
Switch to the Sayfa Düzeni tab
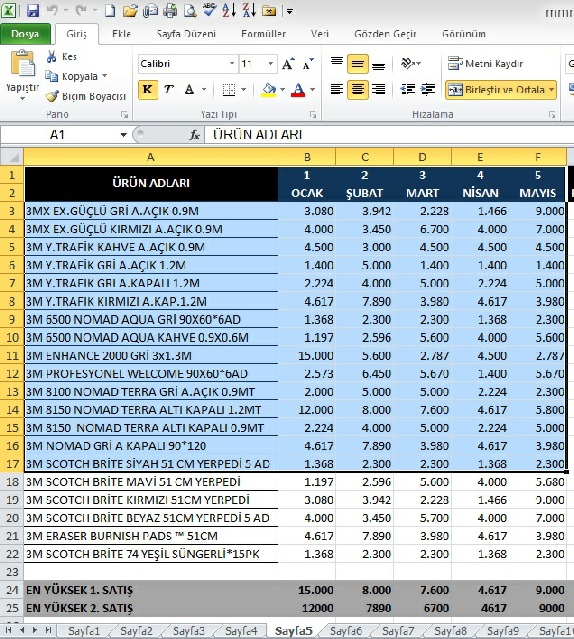[x=186, y=34]
